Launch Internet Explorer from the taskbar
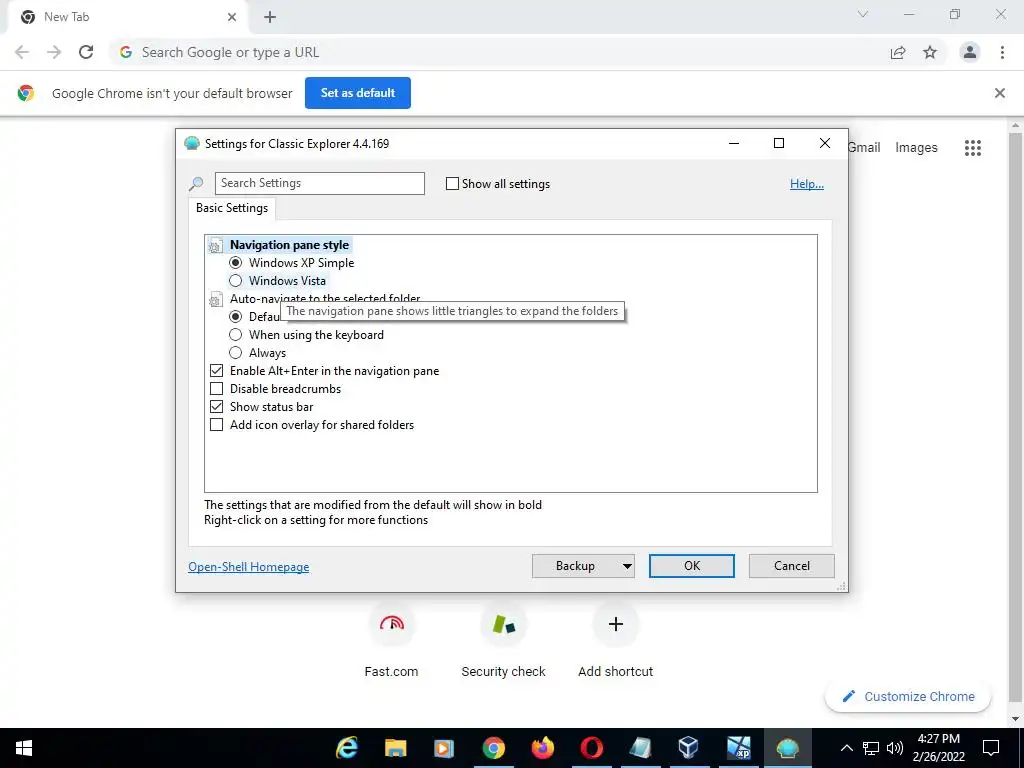This screenshot has height=768, width=1024. tap(347, 748)
